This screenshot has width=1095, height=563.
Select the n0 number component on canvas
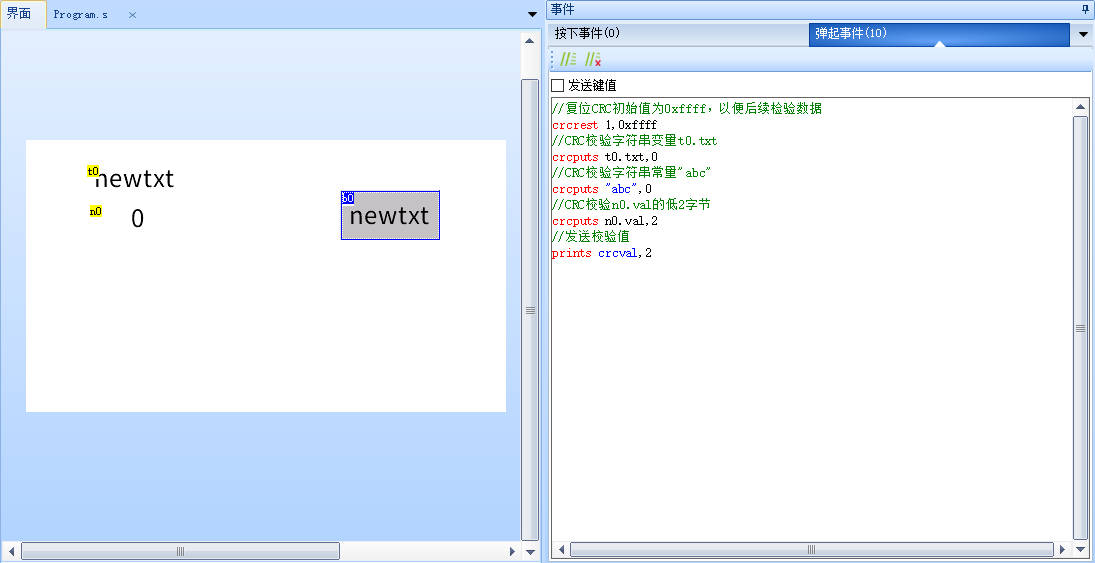[137, 218]
